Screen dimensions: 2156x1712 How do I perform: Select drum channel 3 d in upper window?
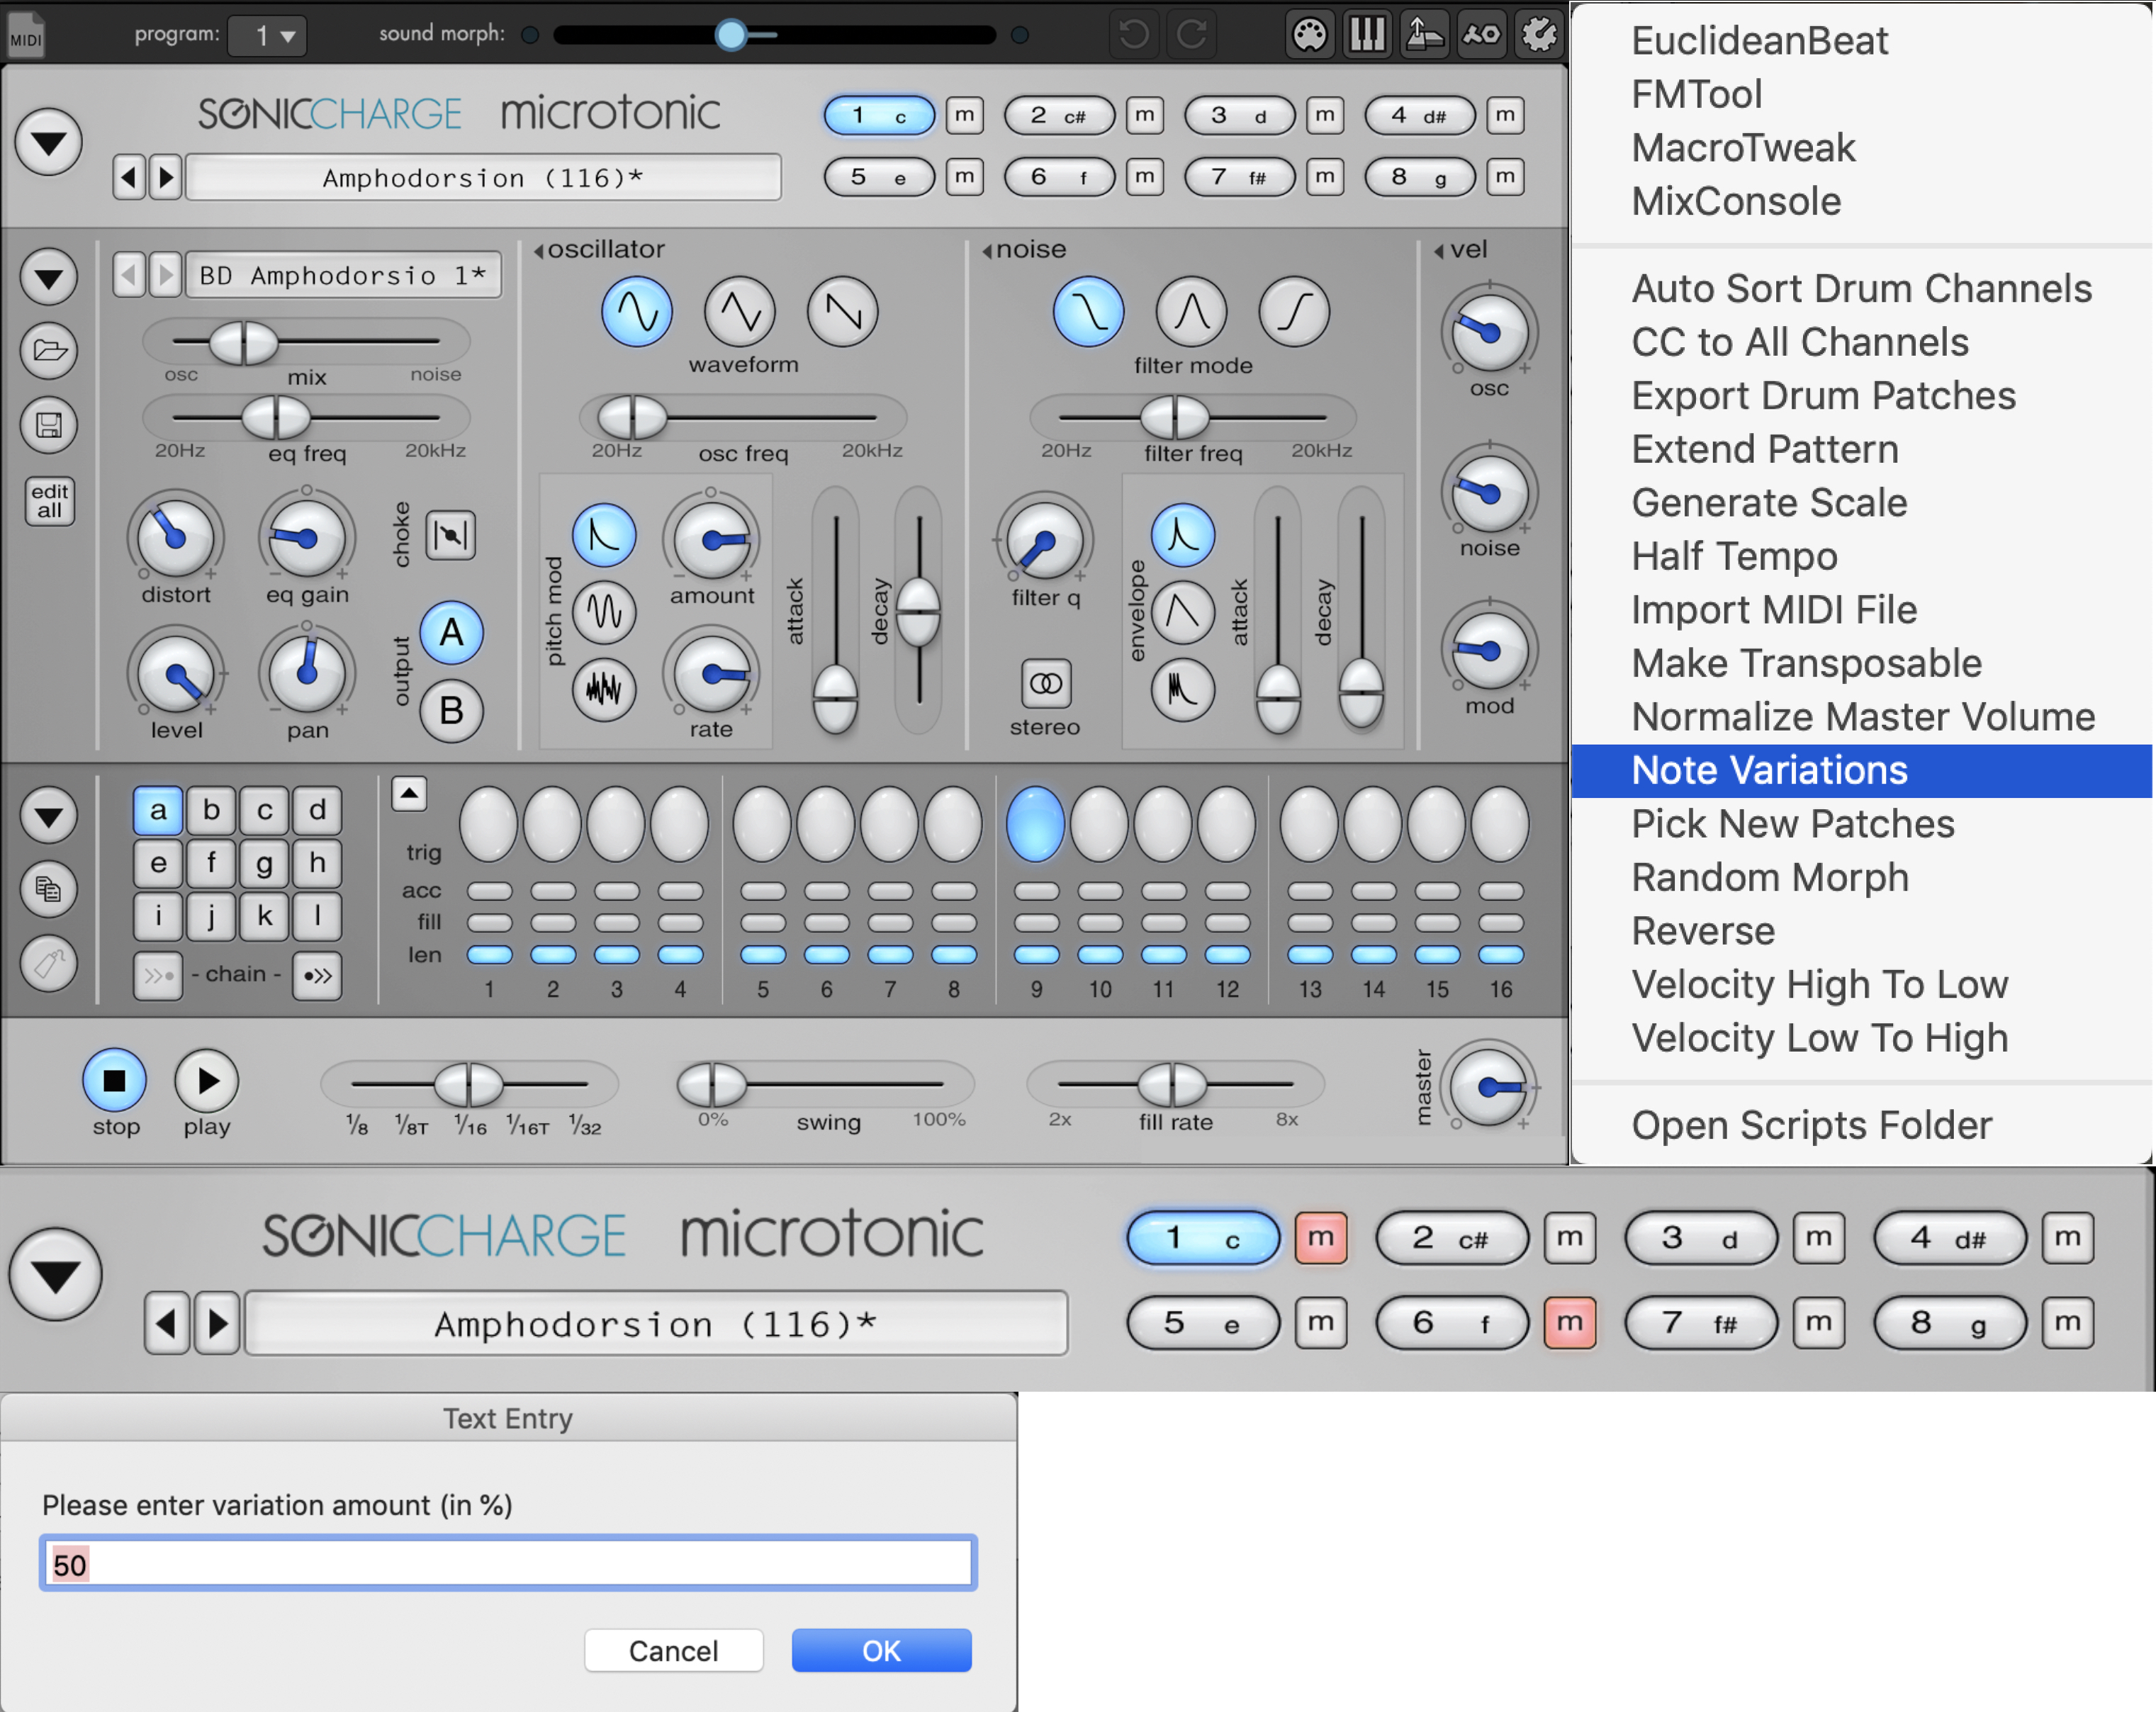click(x=1239, y=115)
